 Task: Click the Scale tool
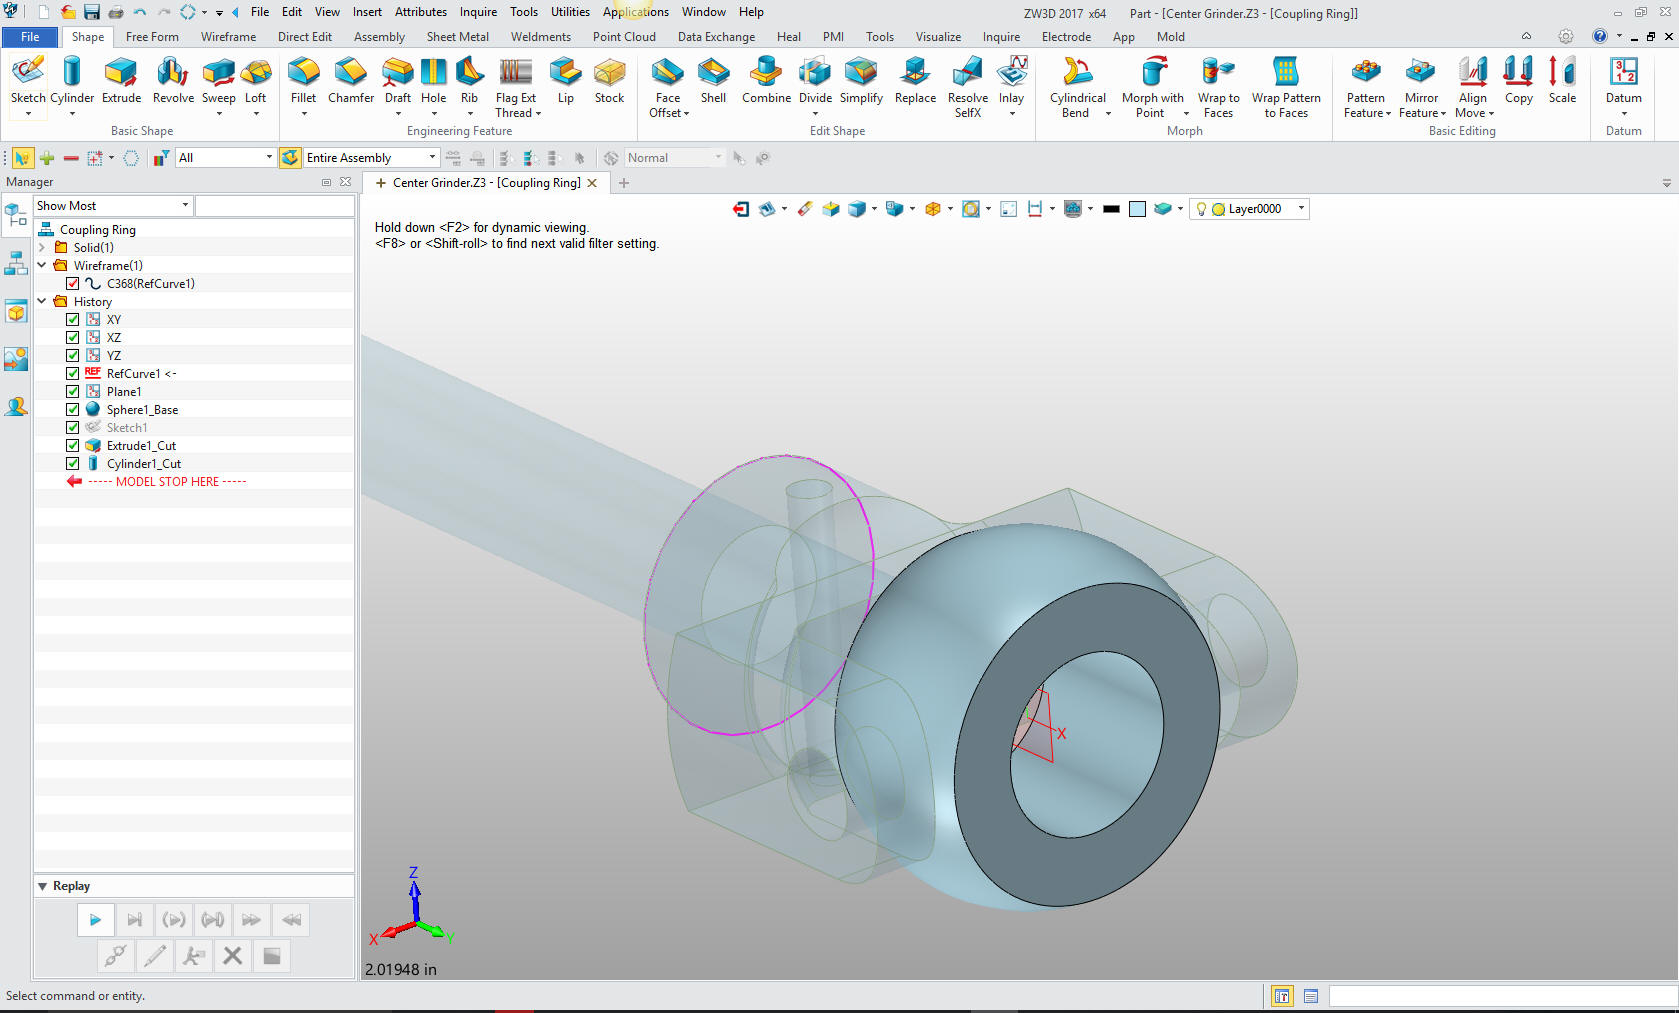(x=1562, y=80)
